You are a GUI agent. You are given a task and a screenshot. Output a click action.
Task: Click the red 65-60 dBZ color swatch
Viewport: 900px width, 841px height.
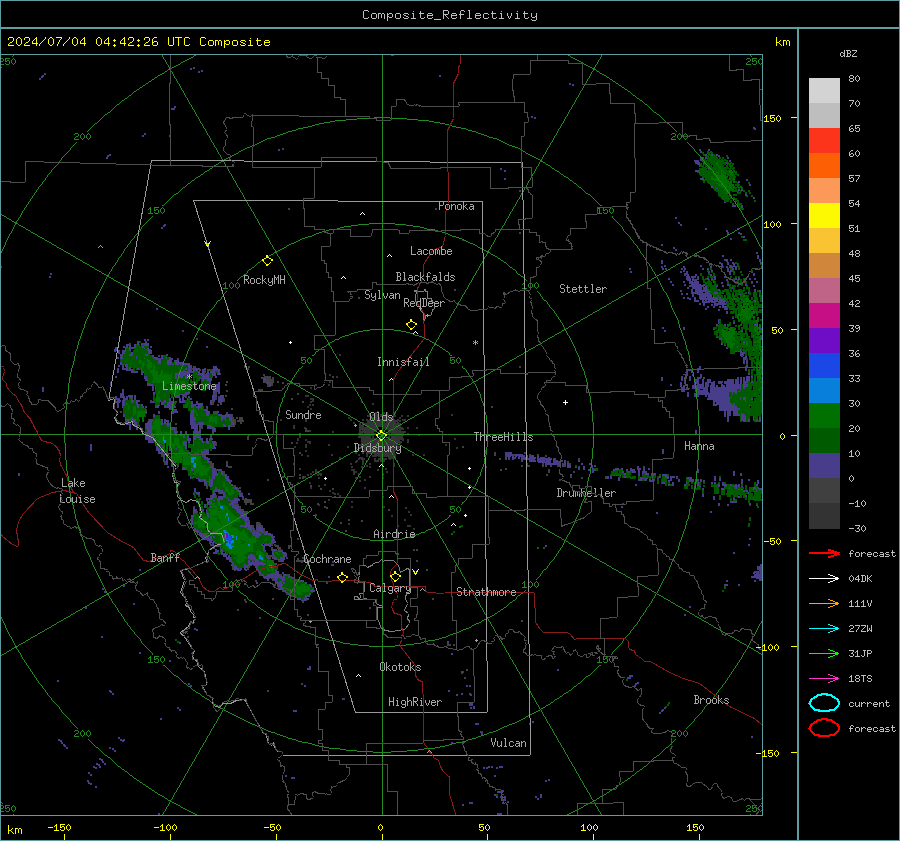tap(824, 140)
